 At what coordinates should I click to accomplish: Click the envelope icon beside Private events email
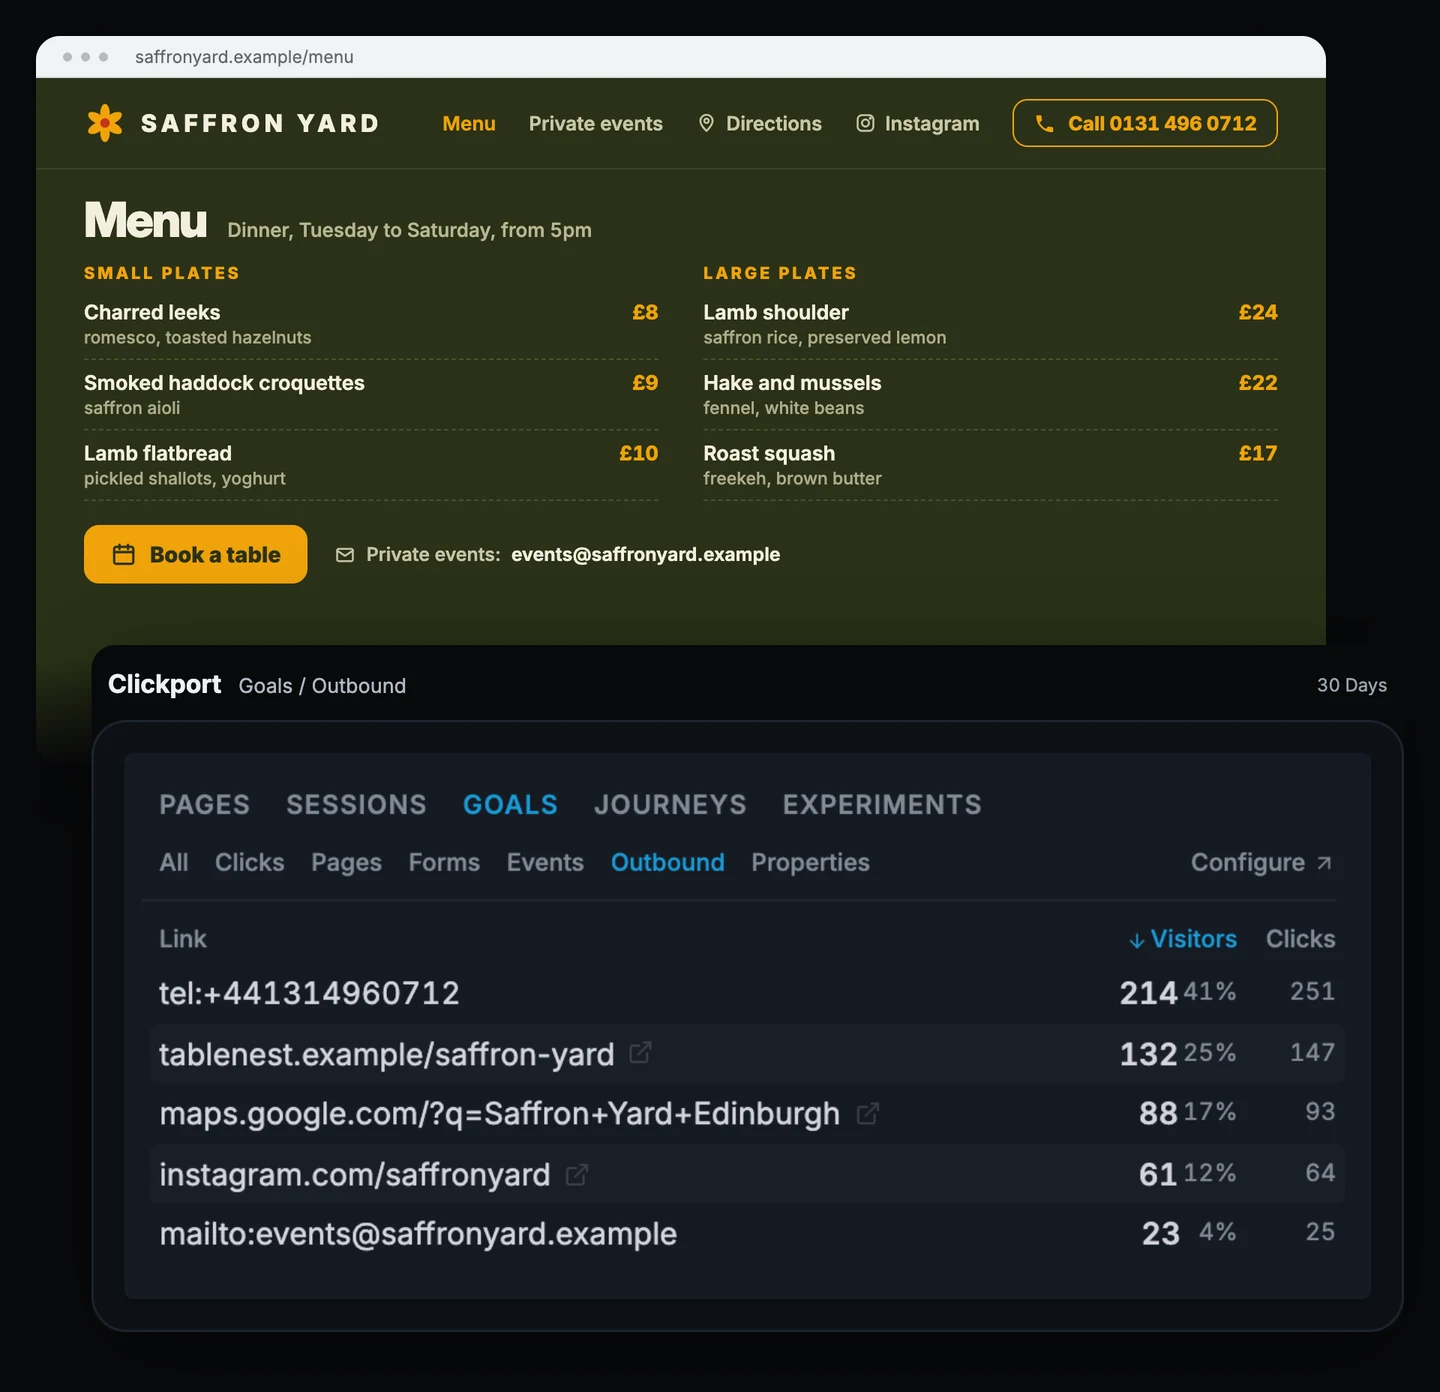pyautogui.click(x=345, y=555)
